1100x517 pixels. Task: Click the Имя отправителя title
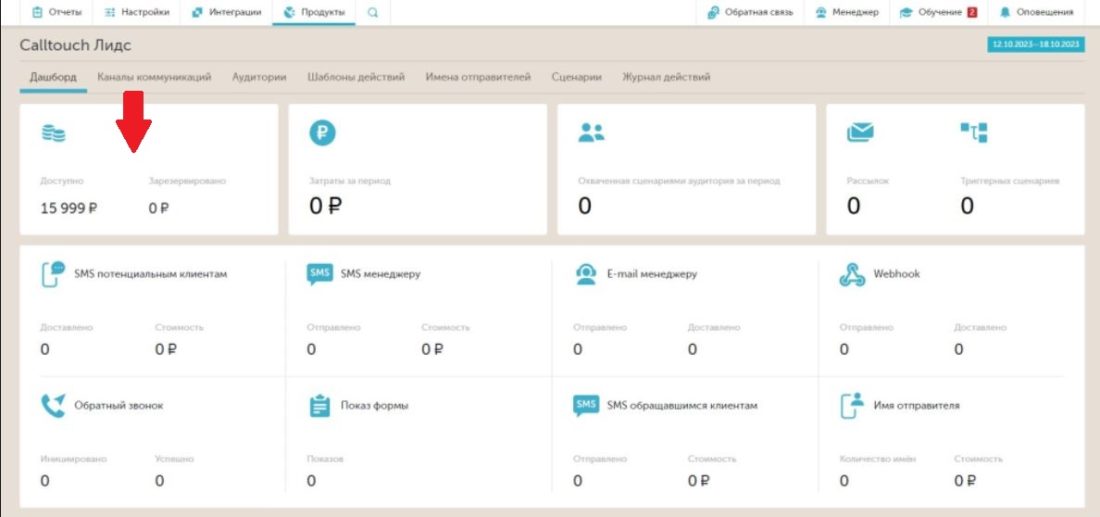[916, 406]
